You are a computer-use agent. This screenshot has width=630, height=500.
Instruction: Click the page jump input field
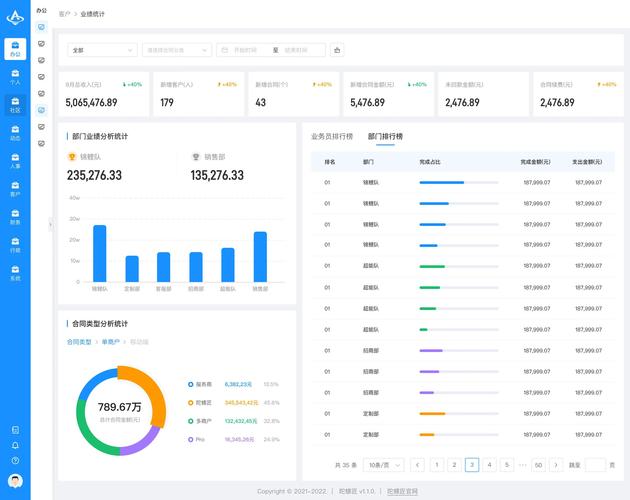595,465
